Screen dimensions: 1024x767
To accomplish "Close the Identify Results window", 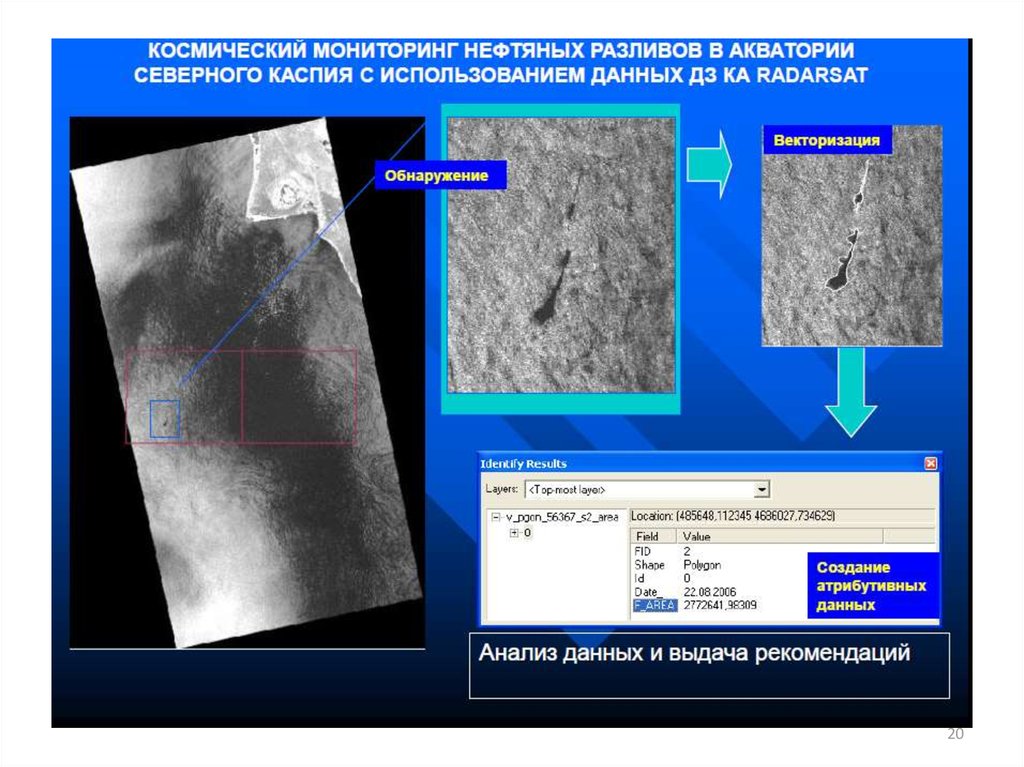I will (930, 464).
